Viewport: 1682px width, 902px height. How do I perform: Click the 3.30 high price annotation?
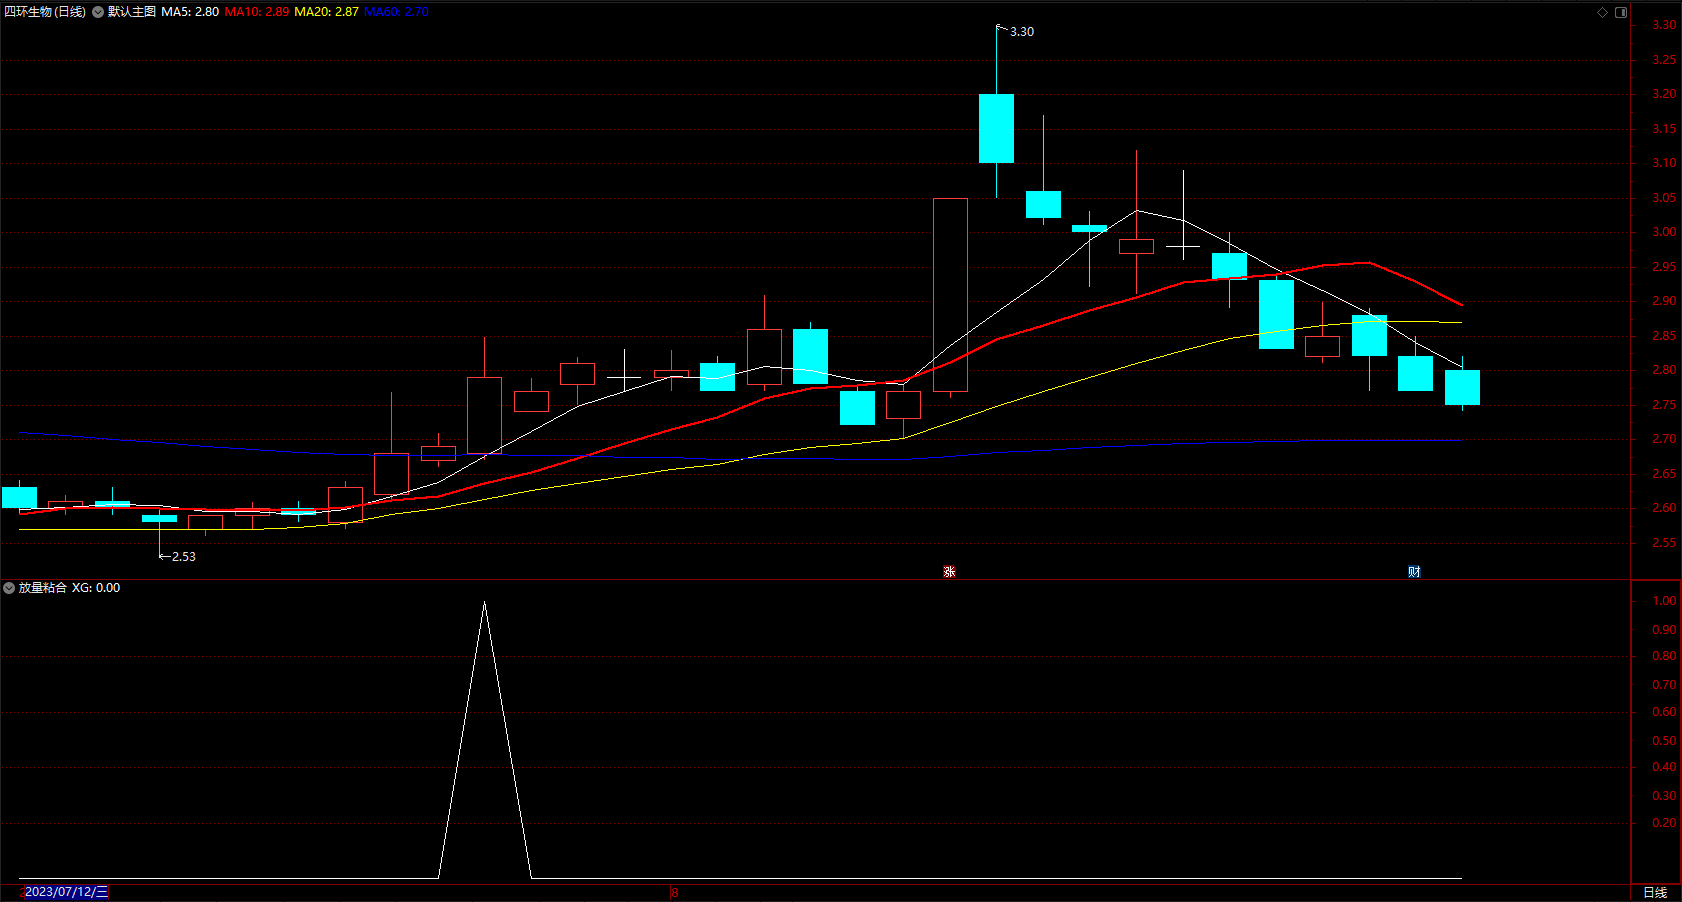tap(1022, 32)
